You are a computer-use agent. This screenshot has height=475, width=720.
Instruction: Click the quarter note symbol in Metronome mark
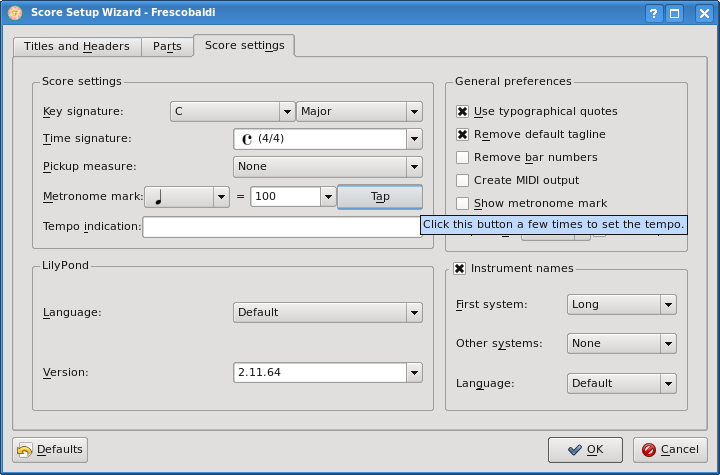[159, 198]
